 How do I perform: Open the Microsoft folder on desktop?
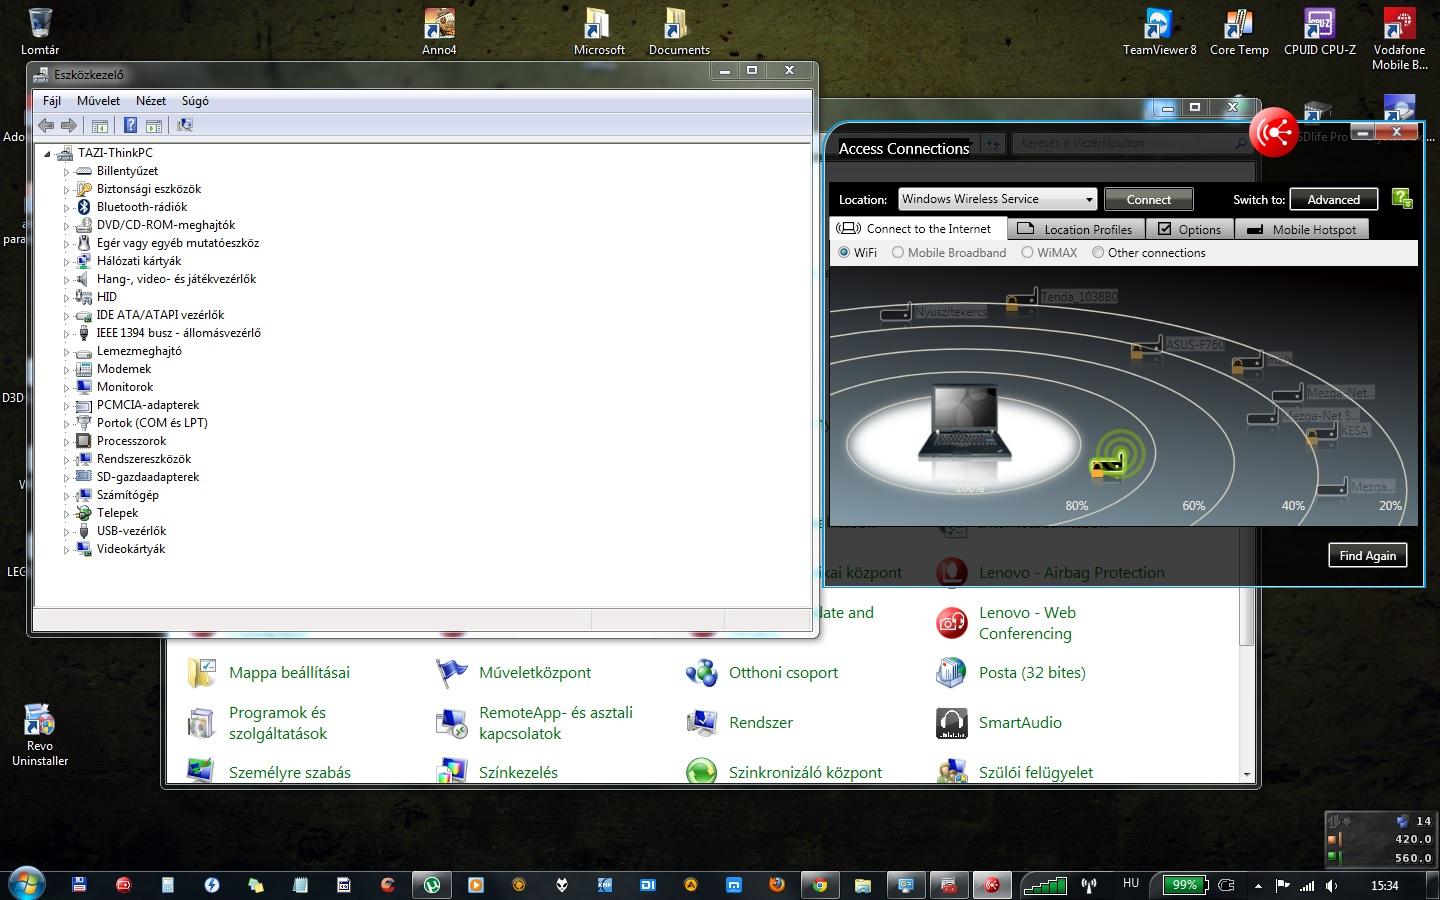point(599,31)
